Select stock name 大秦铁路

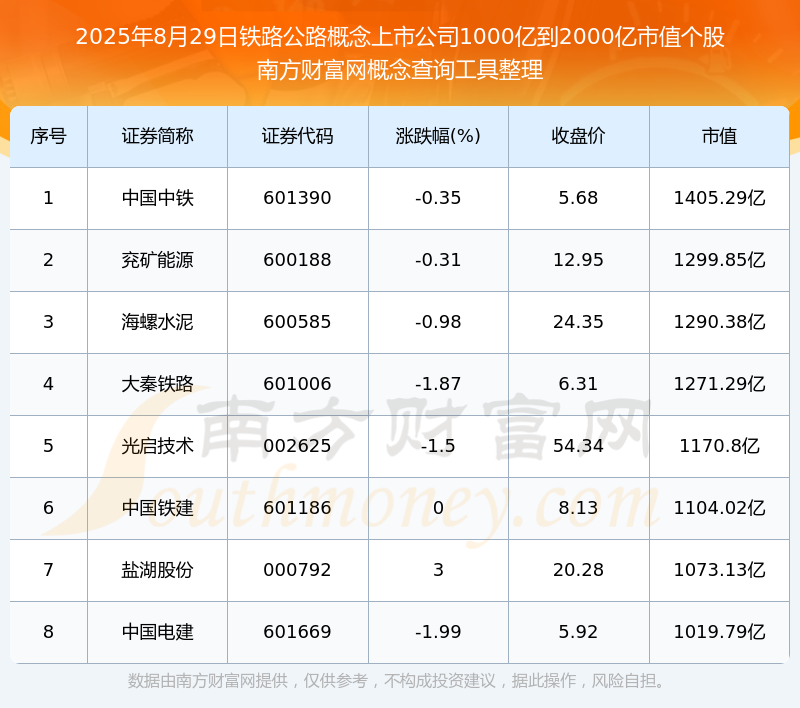point(157,384)
